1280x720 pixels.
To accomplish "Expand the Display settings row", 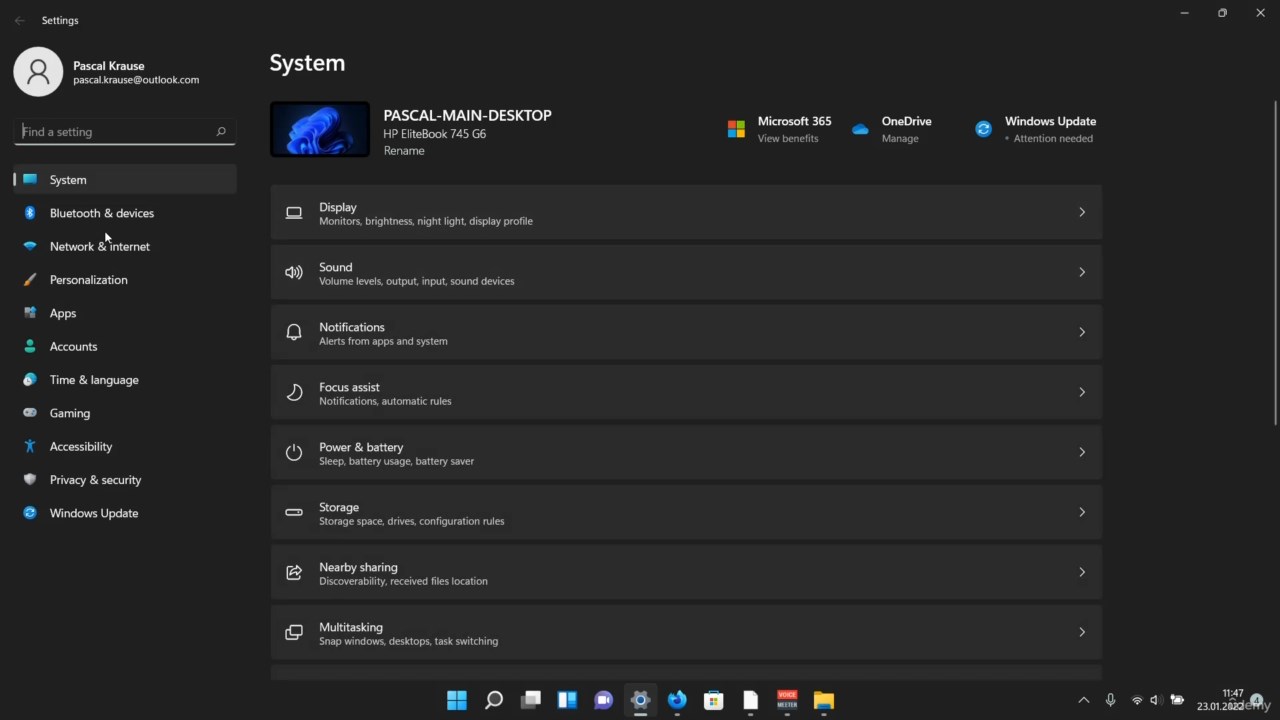I will click(x=685, y=212).
